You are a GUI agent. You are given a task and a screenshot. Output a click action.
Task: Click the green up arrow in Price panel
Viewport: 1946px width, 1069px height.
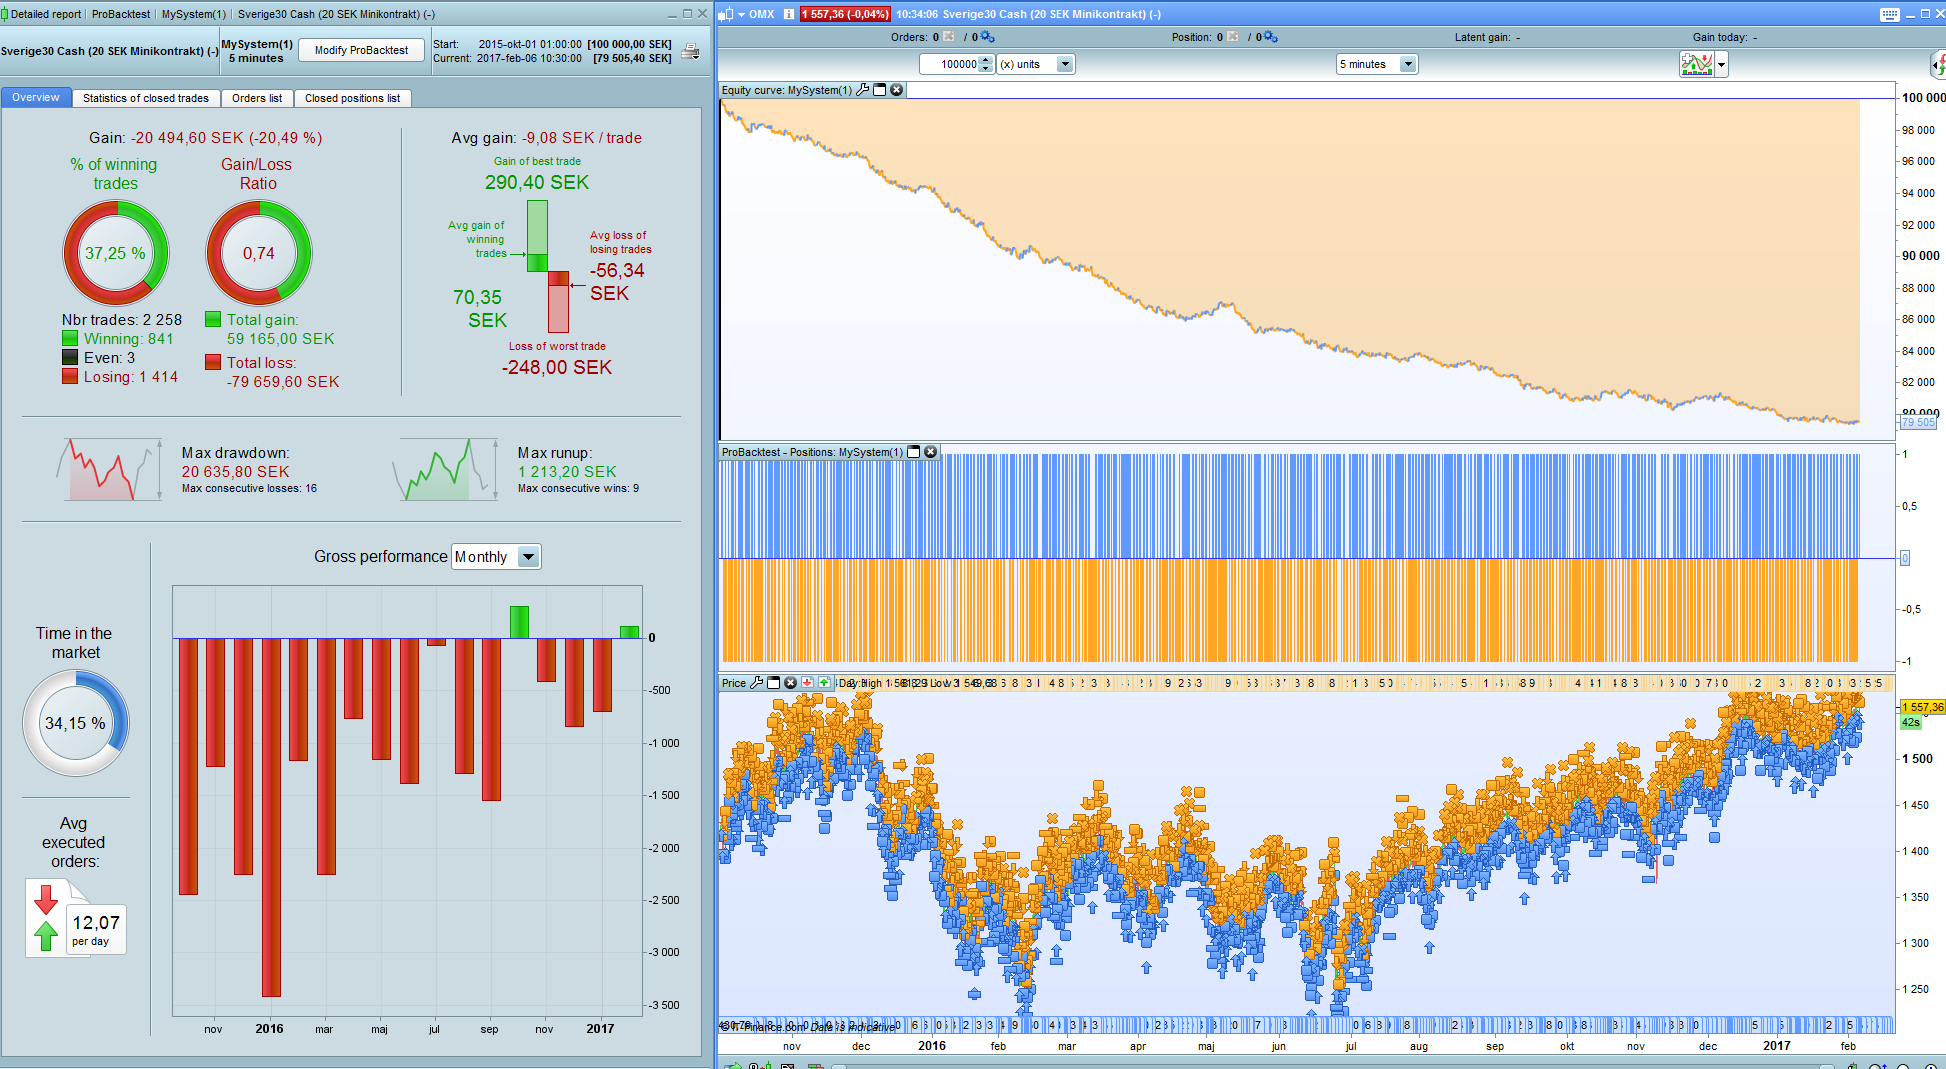click(824, 683)
